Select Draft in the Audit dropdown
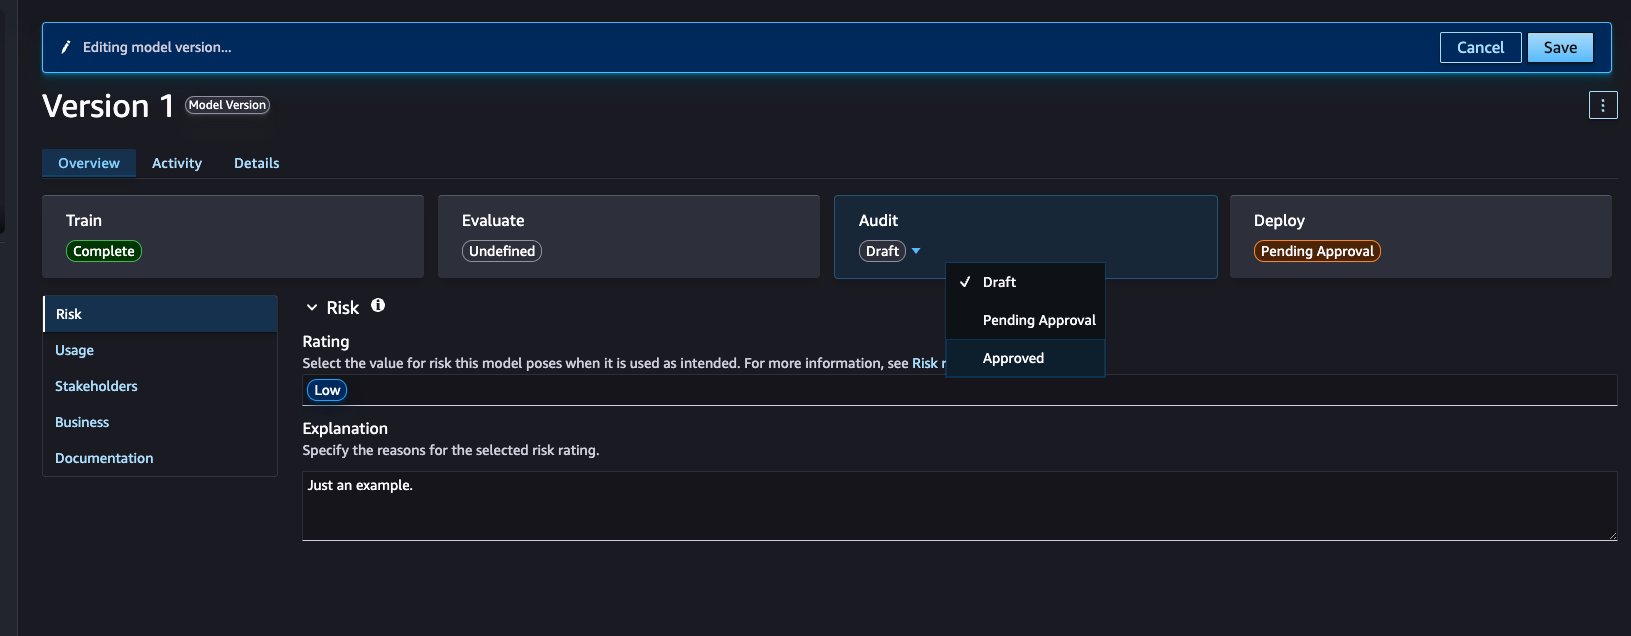 point(1025,282)
